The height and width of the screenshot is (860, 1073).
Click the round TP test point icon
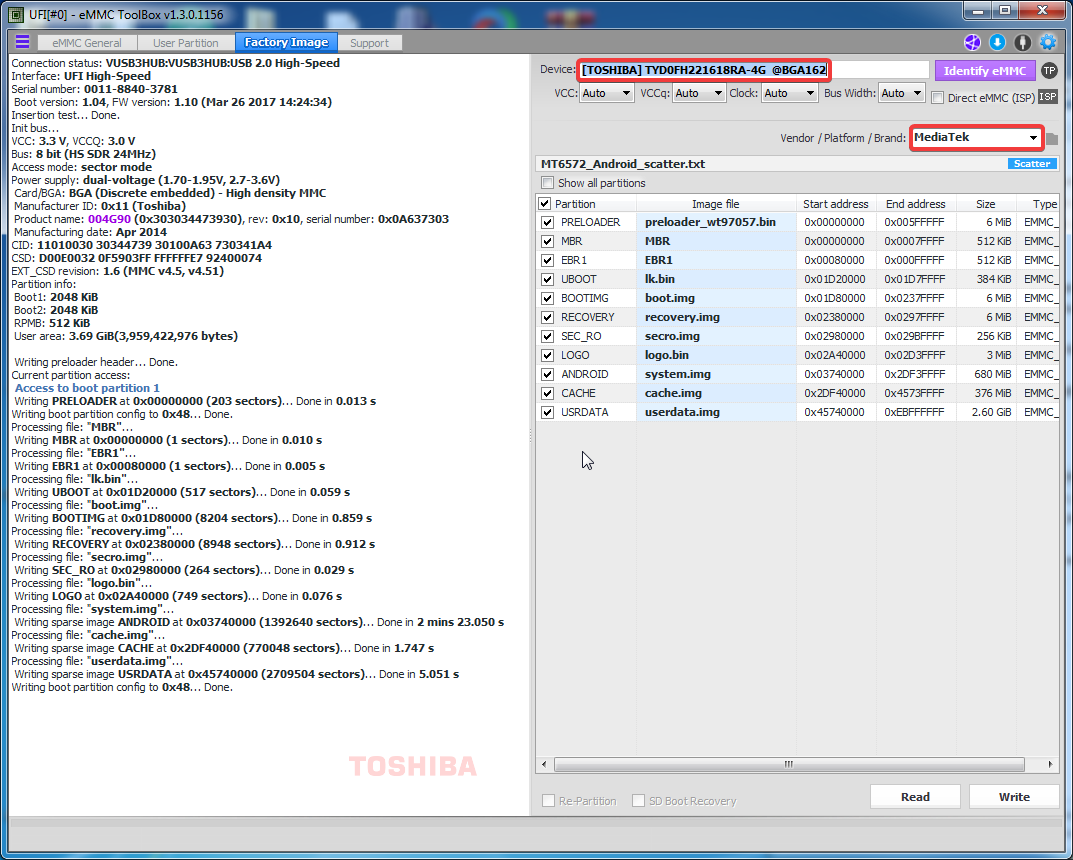pyautogui.click(x=1049, y=70)
